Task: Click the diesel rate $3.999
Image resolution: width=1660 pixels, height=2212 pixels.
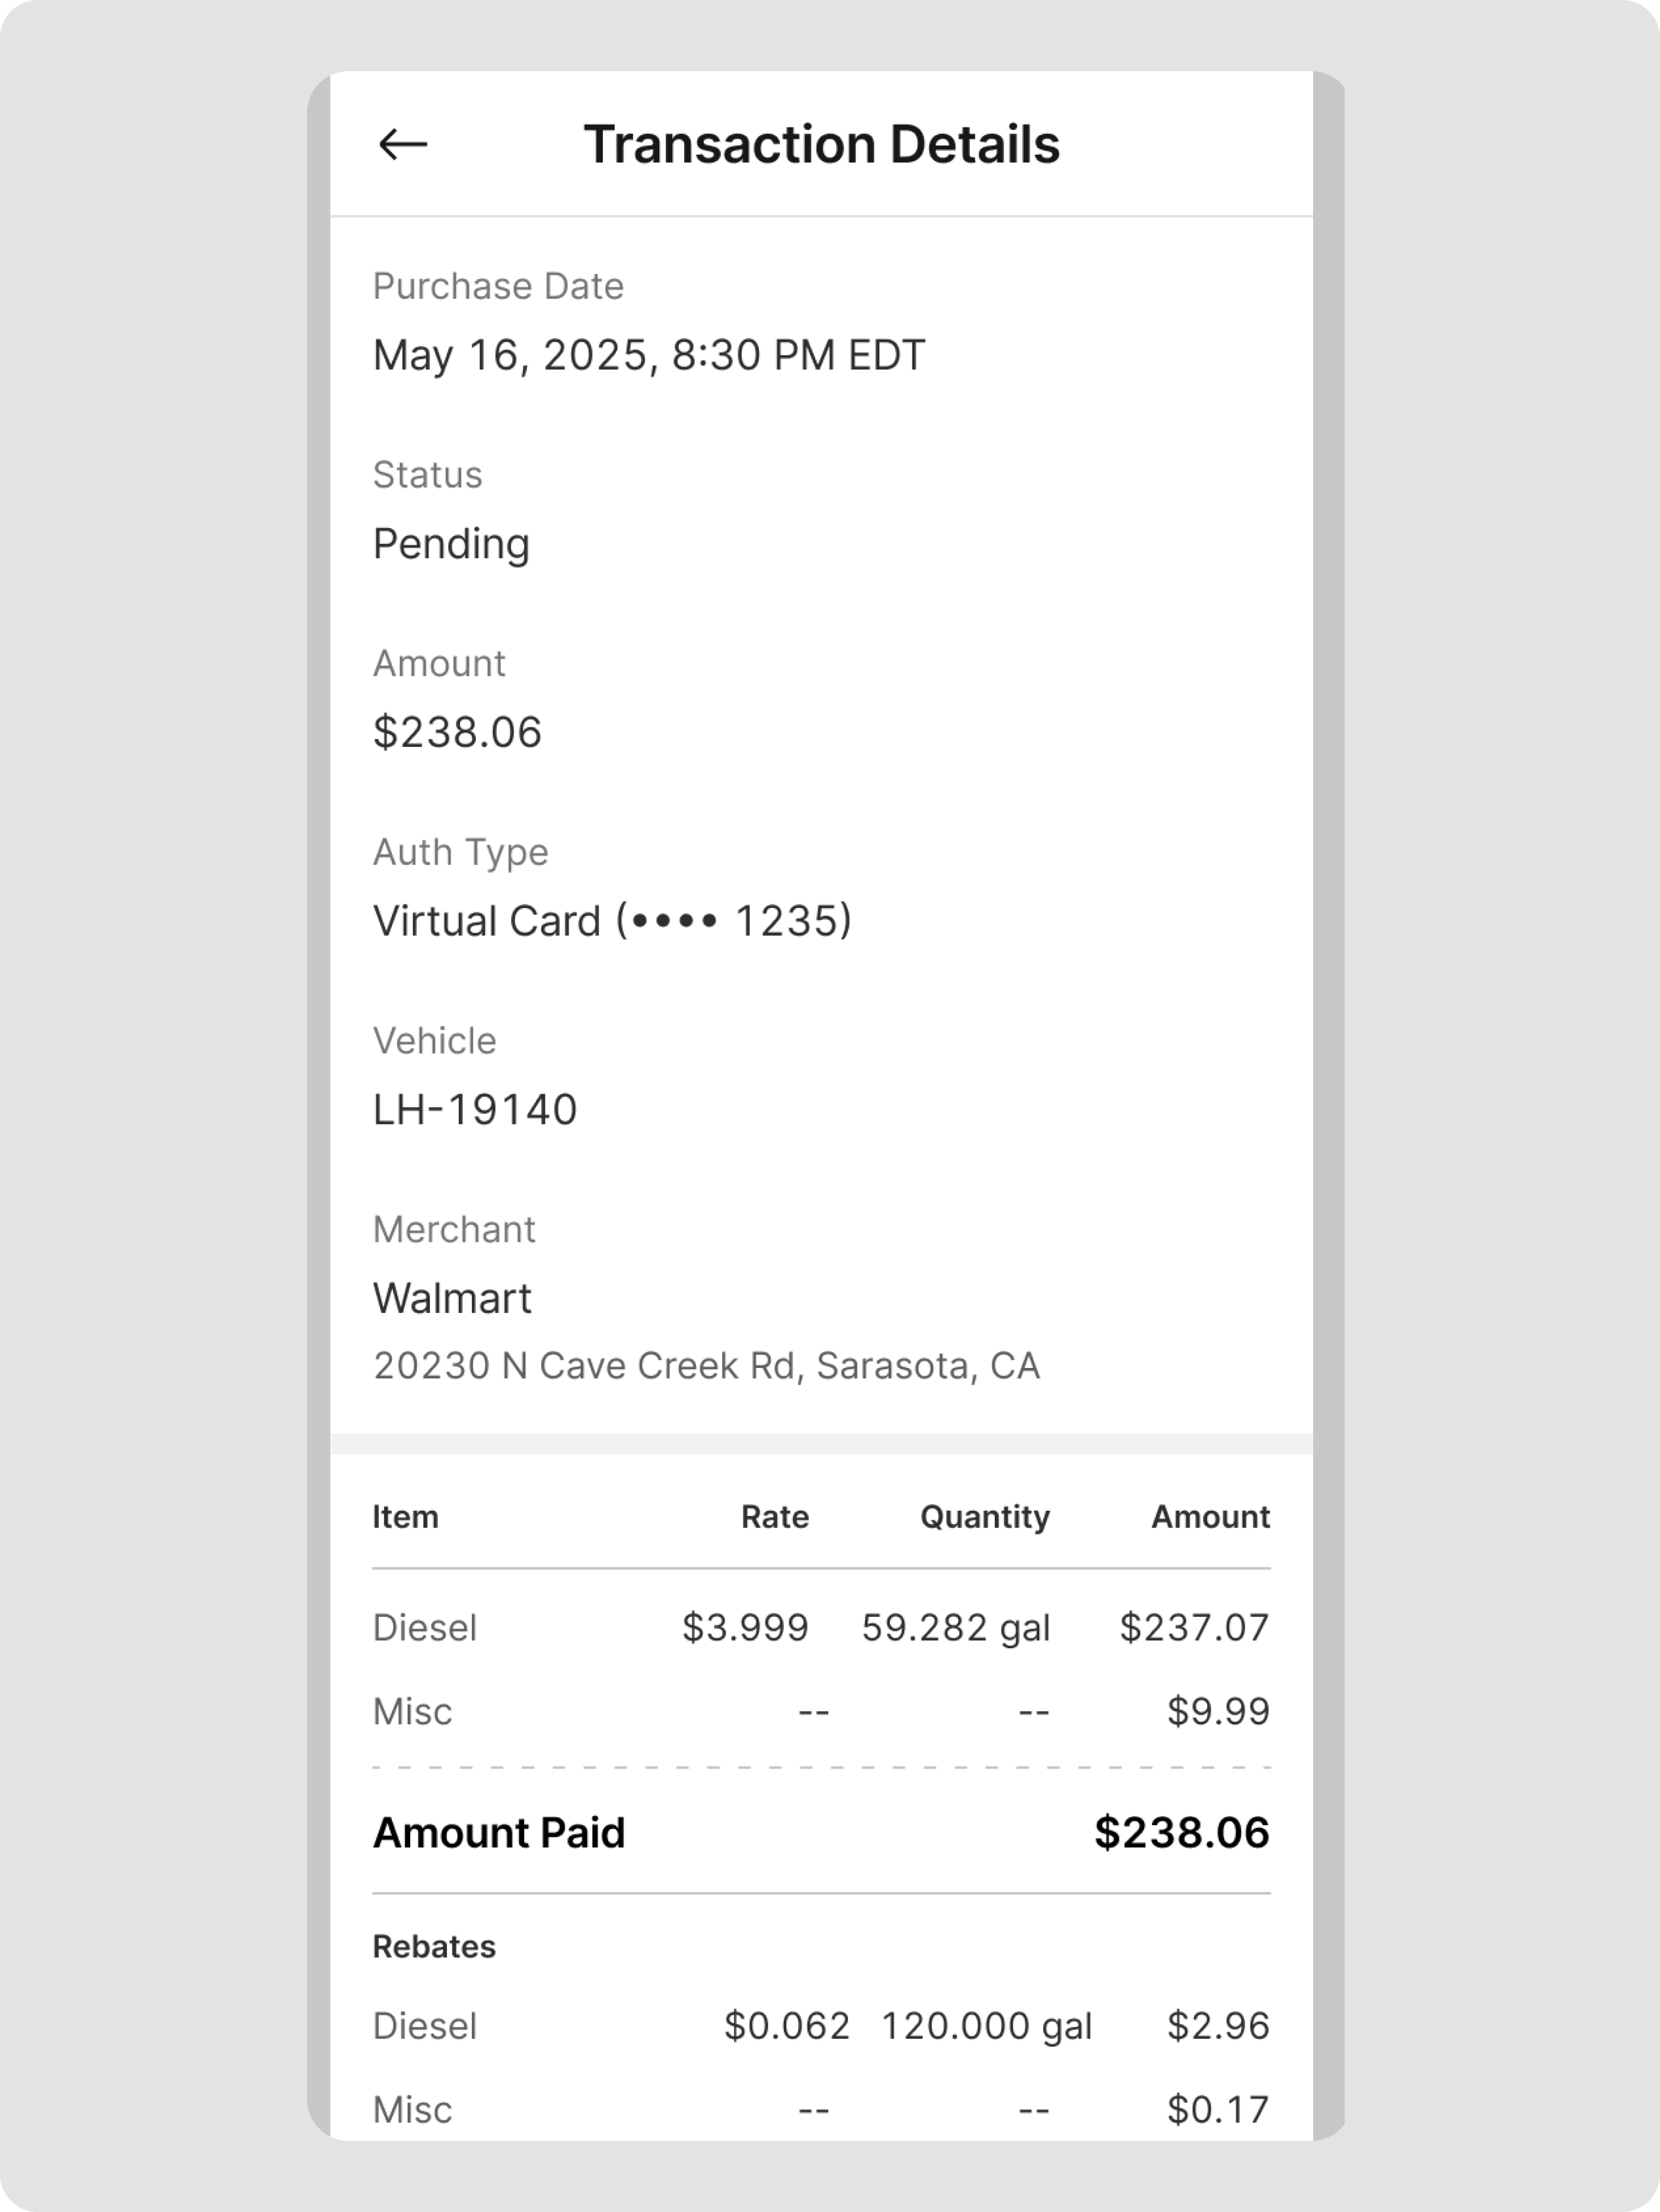Action: [745, 1628]
